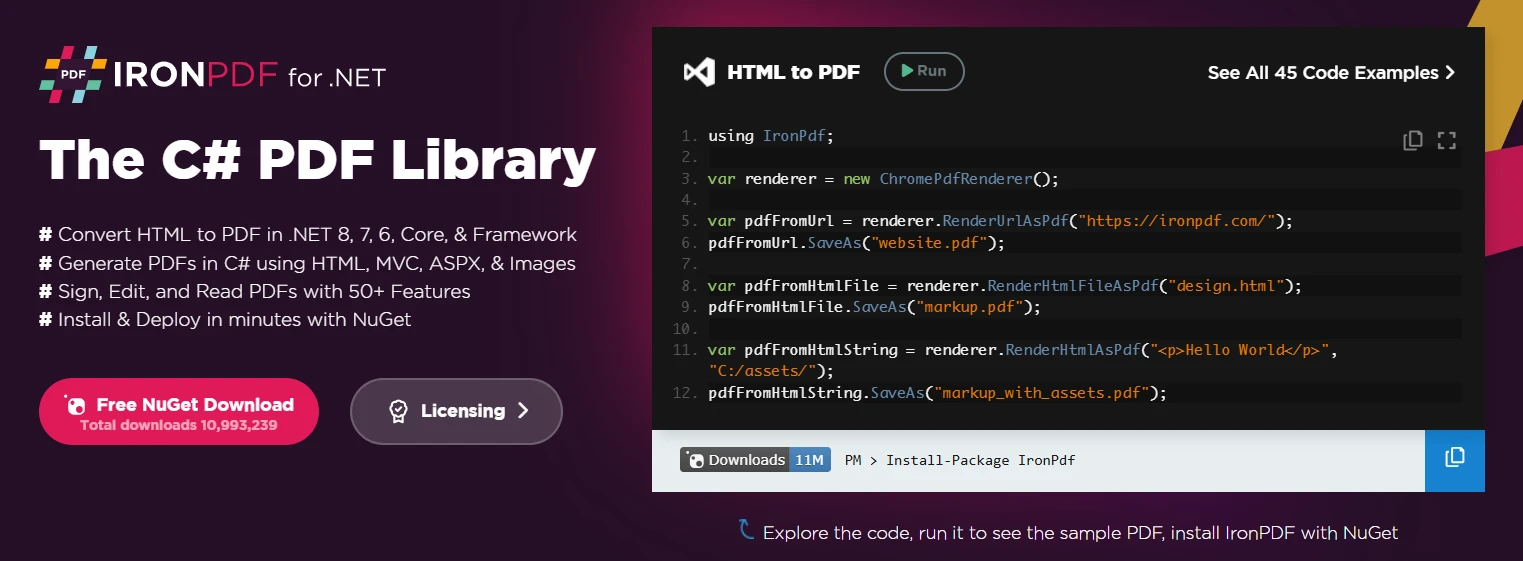
Task: Click the IronPDF hash logo icon
Action: coord(73,74)
